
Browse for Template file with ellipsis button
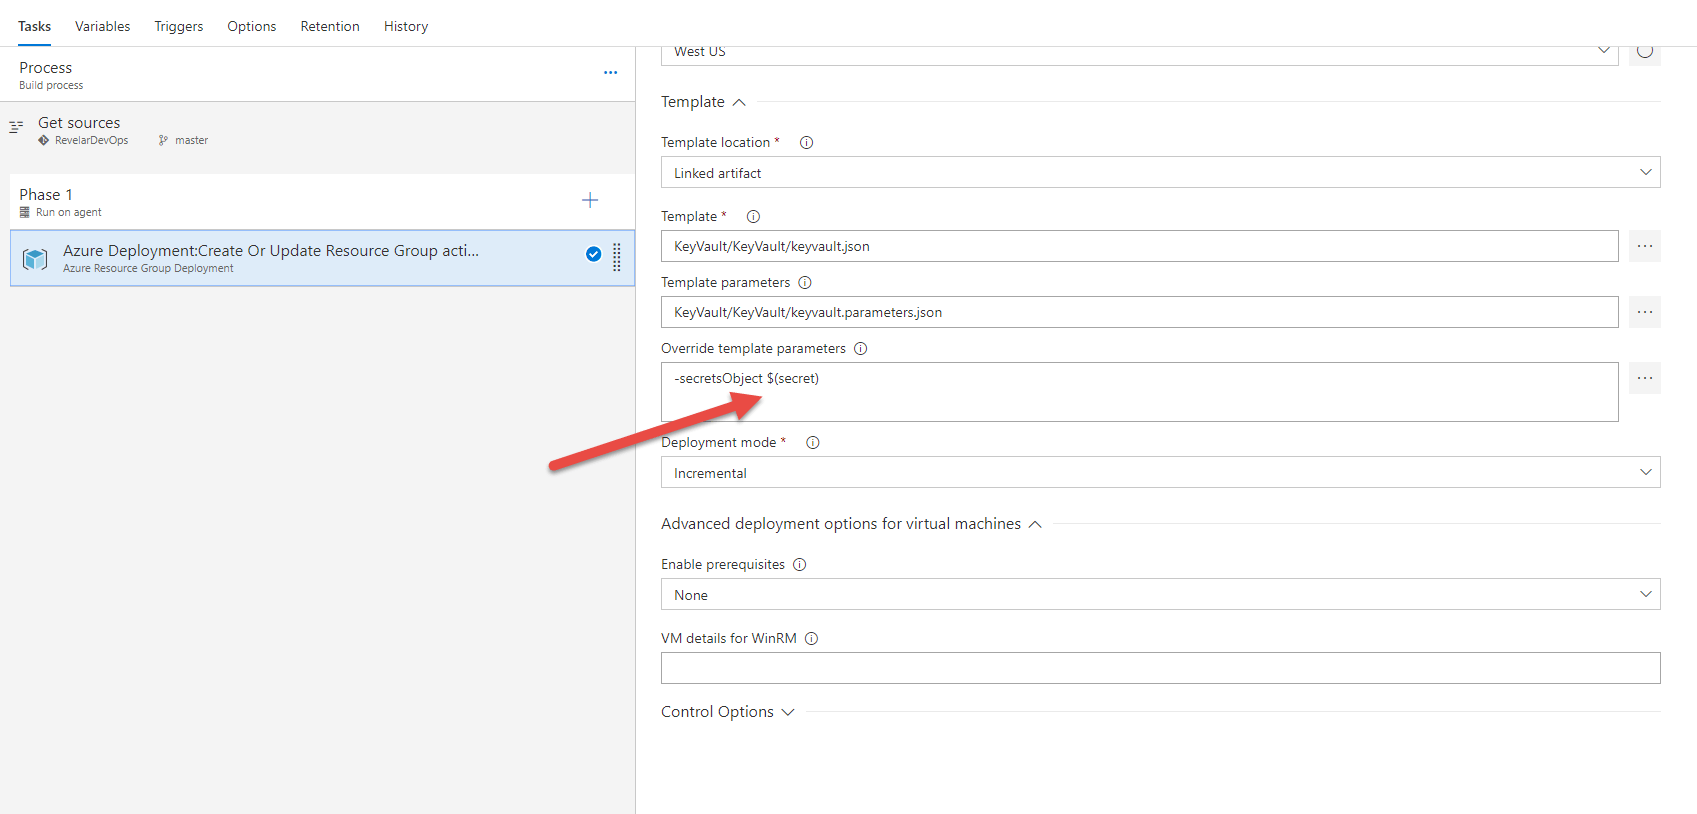point(1645,246)
